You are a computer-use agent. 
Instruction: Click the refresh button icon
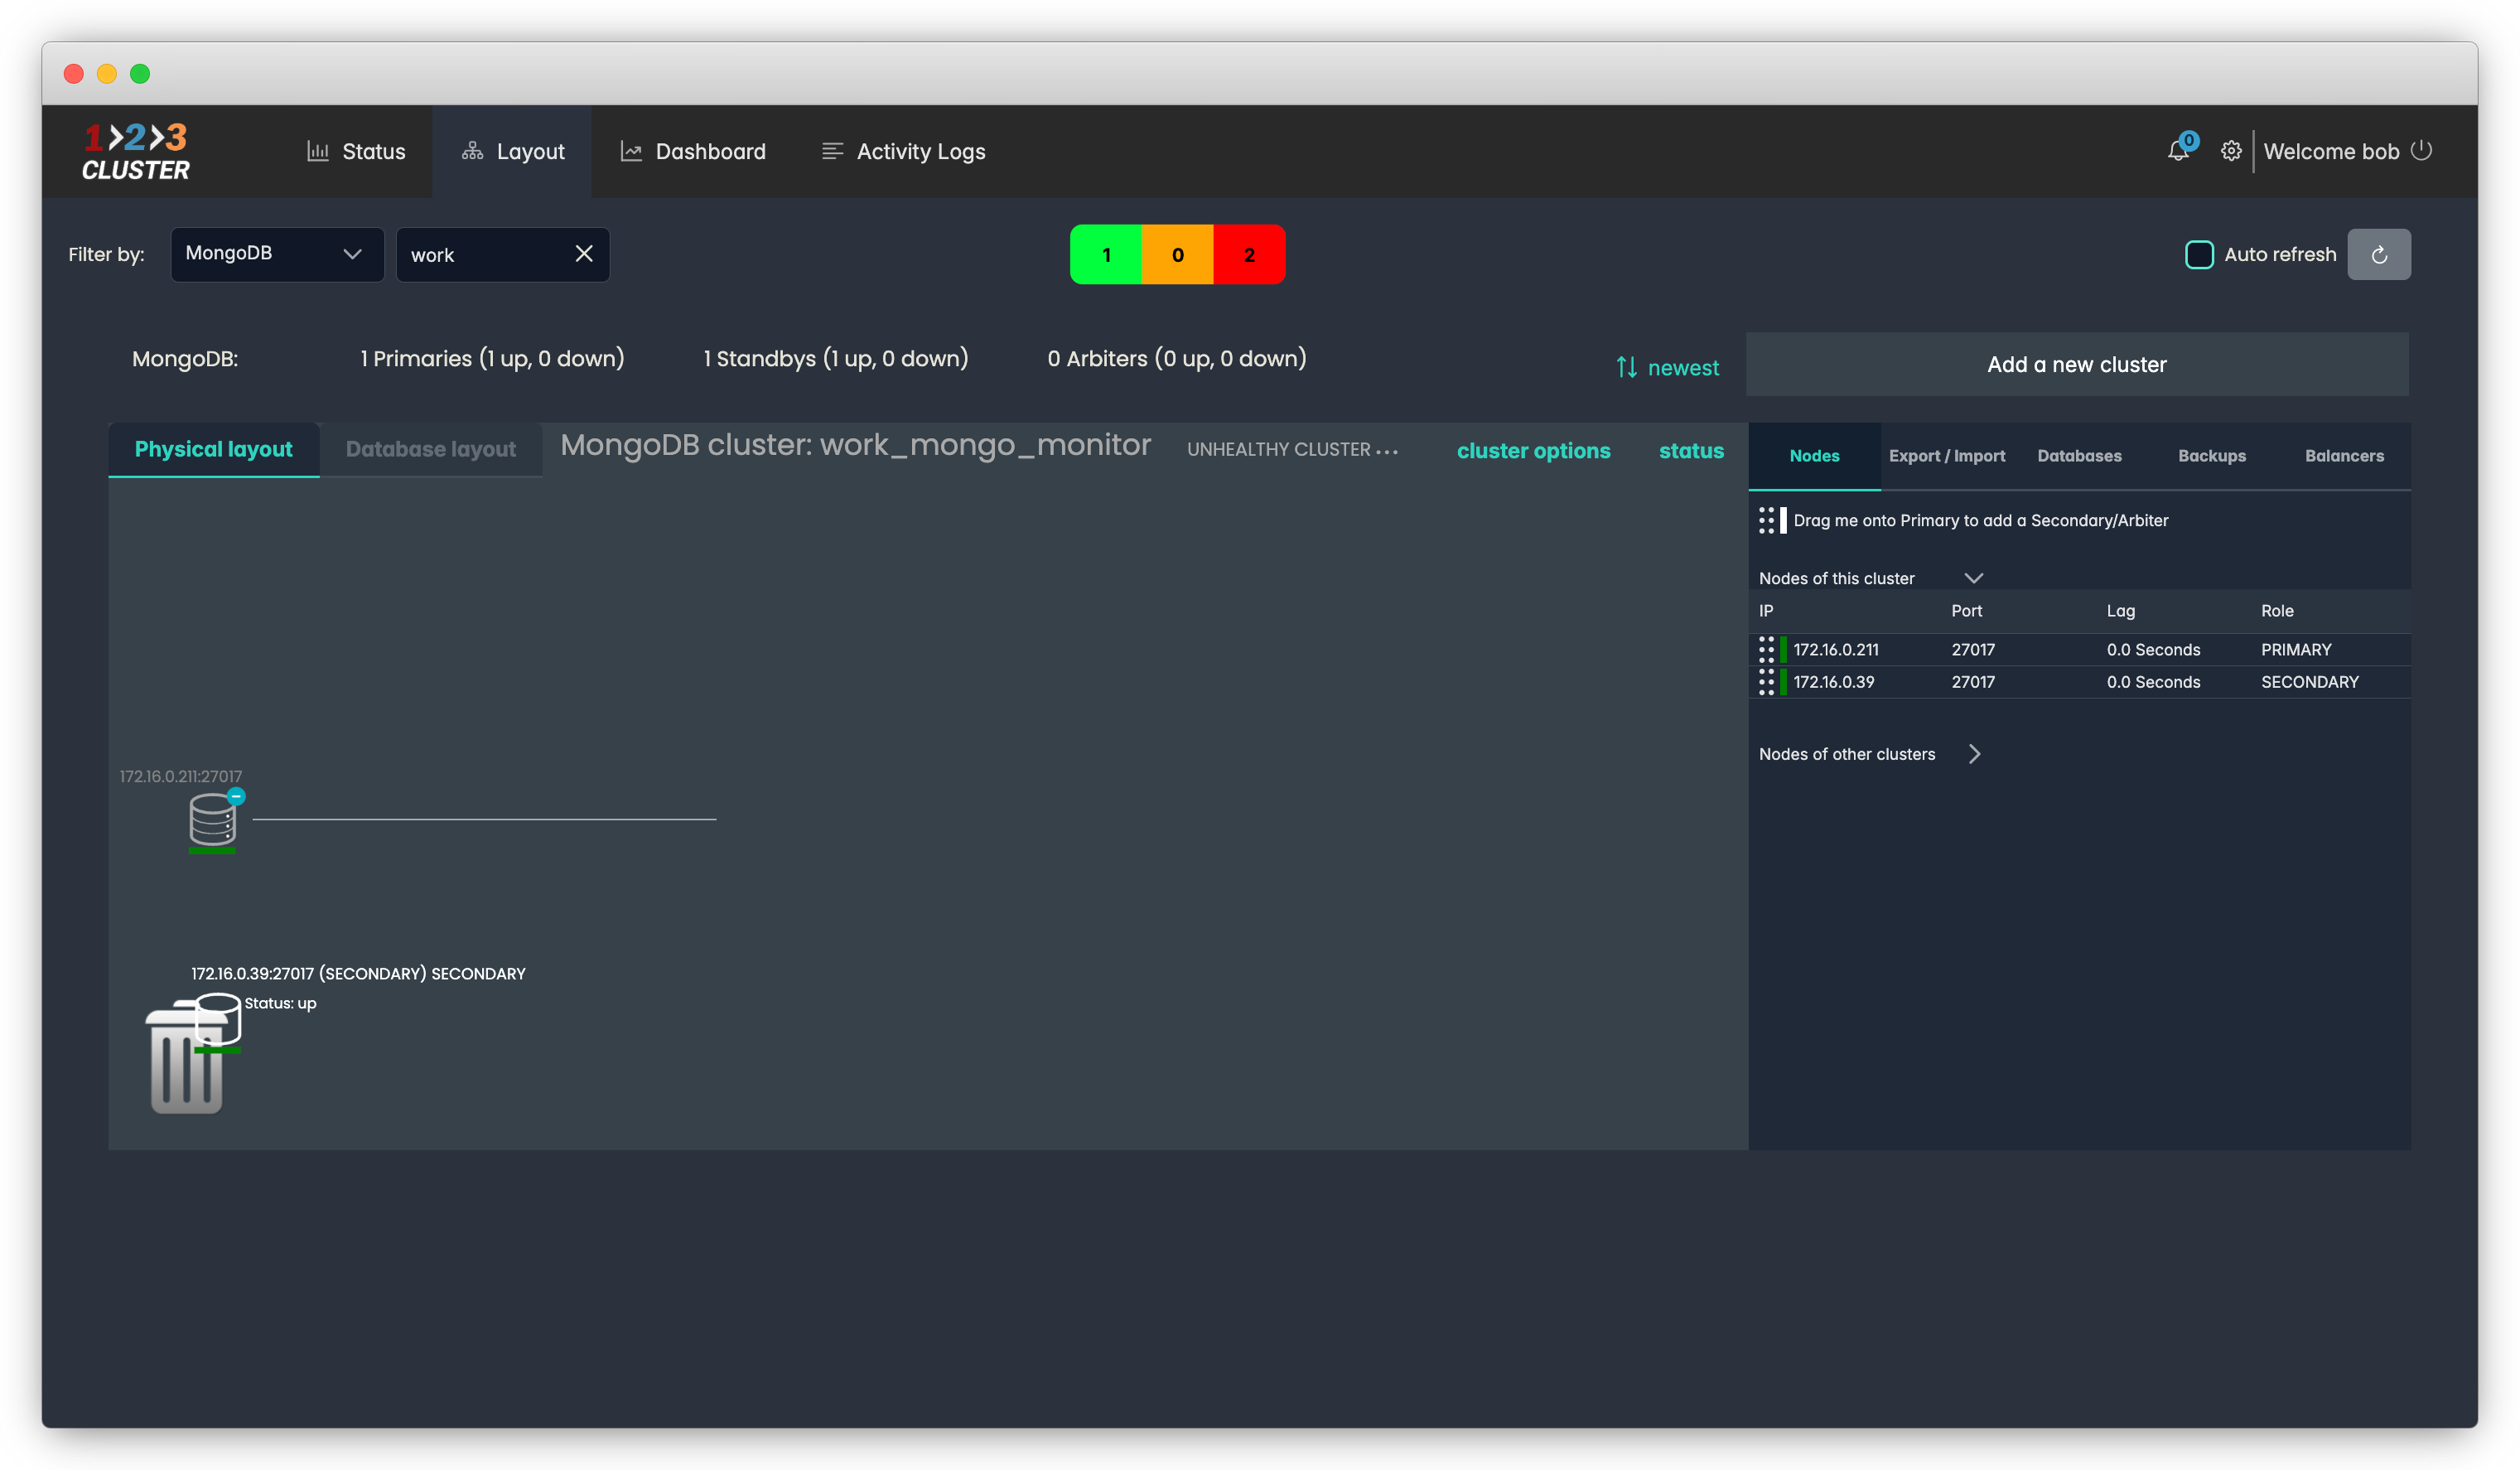(2378, 255)
